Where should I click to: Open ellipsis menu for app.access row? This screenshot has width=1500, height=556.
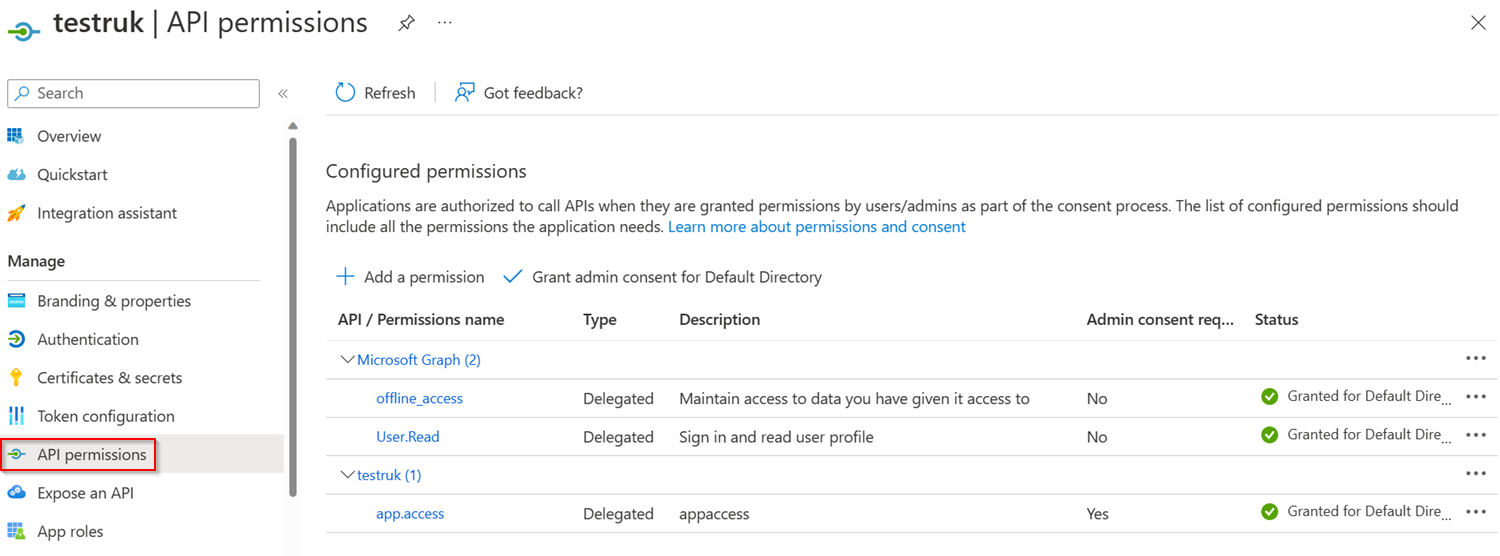(1476, 512)
